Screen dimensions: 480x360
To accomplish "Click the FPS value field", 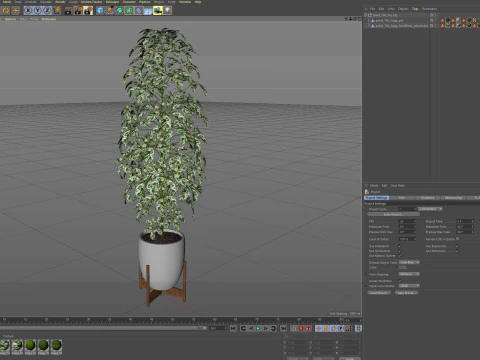I will pos(407,221).
